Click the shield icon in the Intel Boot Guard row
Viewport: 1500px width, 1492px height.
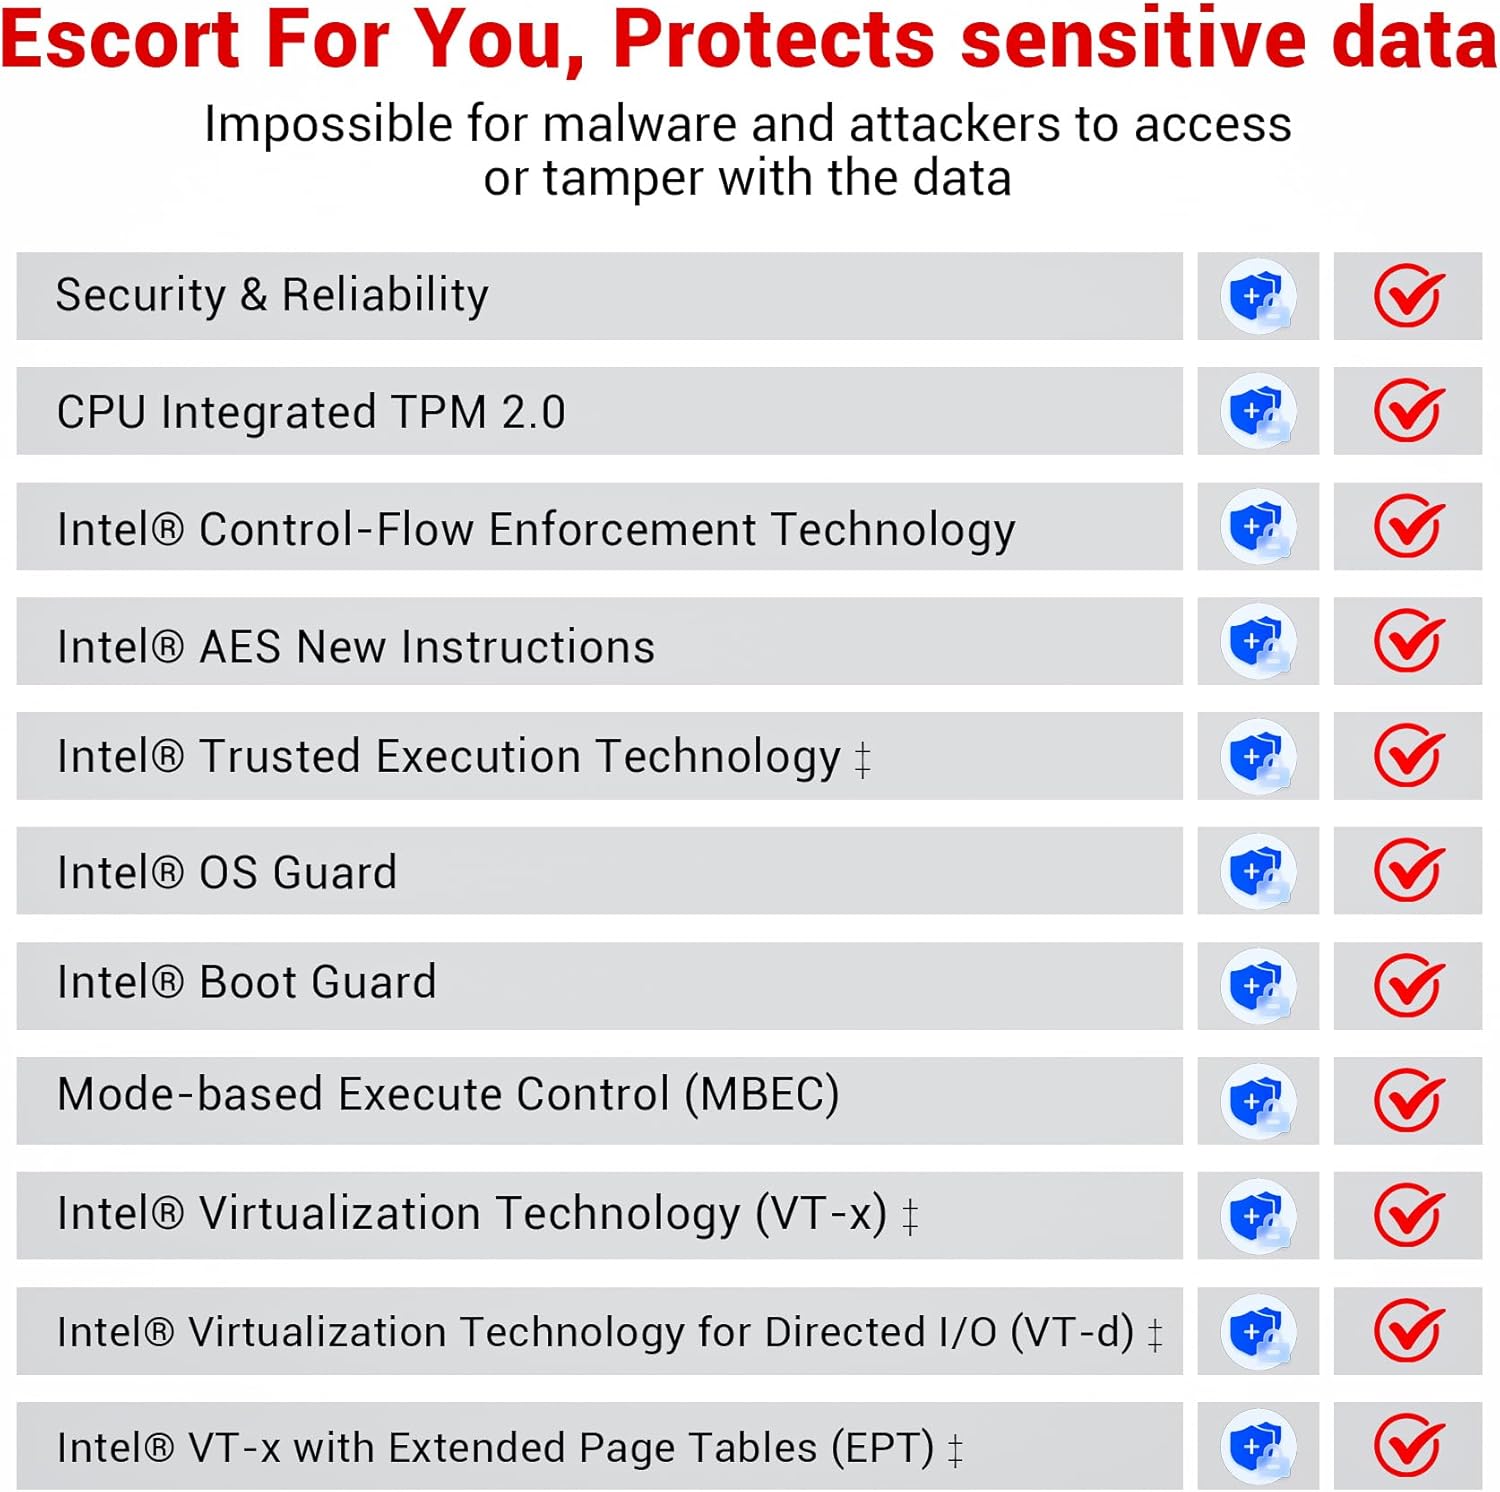(x=1257, y=986)
